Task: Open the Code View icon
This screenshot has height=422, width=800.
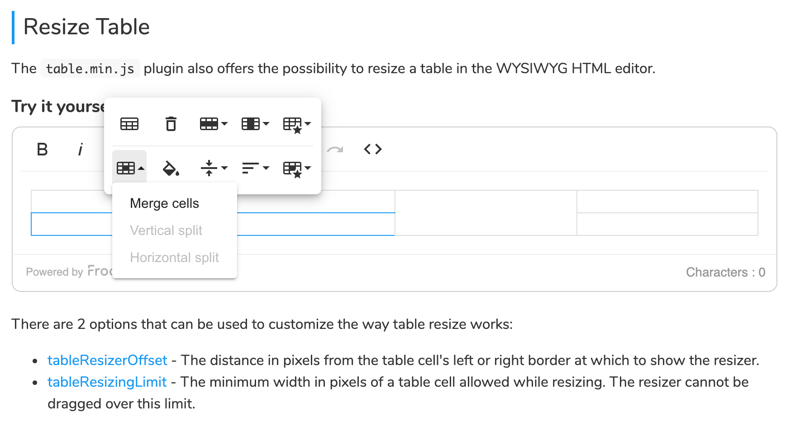Action: (x=373, y=149)
